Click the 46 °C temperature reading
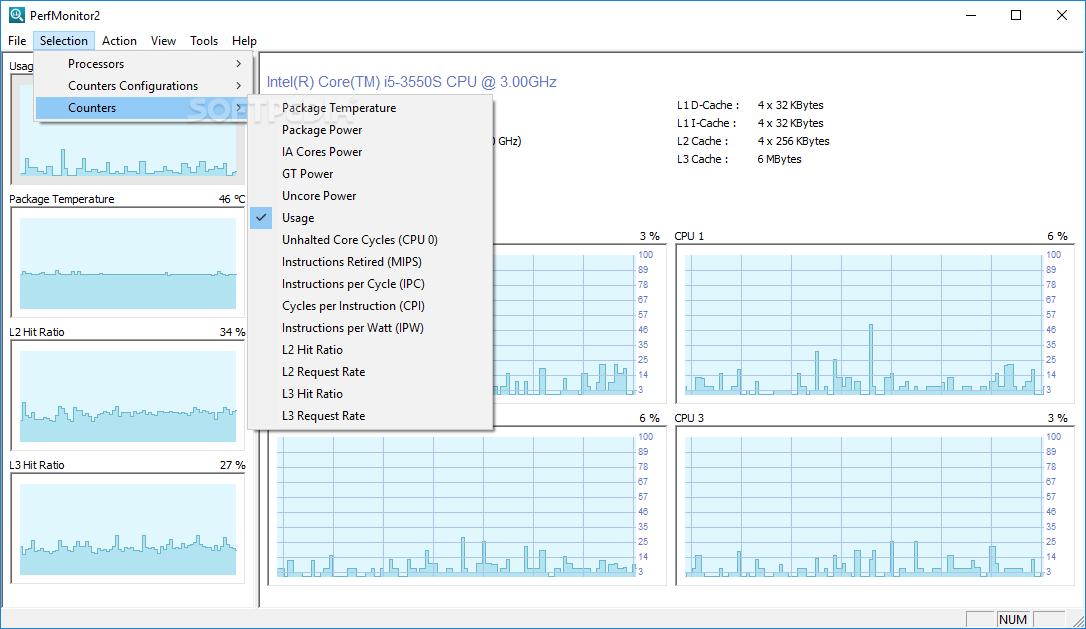The width and height of the screenshot is (1086, 629). coord(232,200)
